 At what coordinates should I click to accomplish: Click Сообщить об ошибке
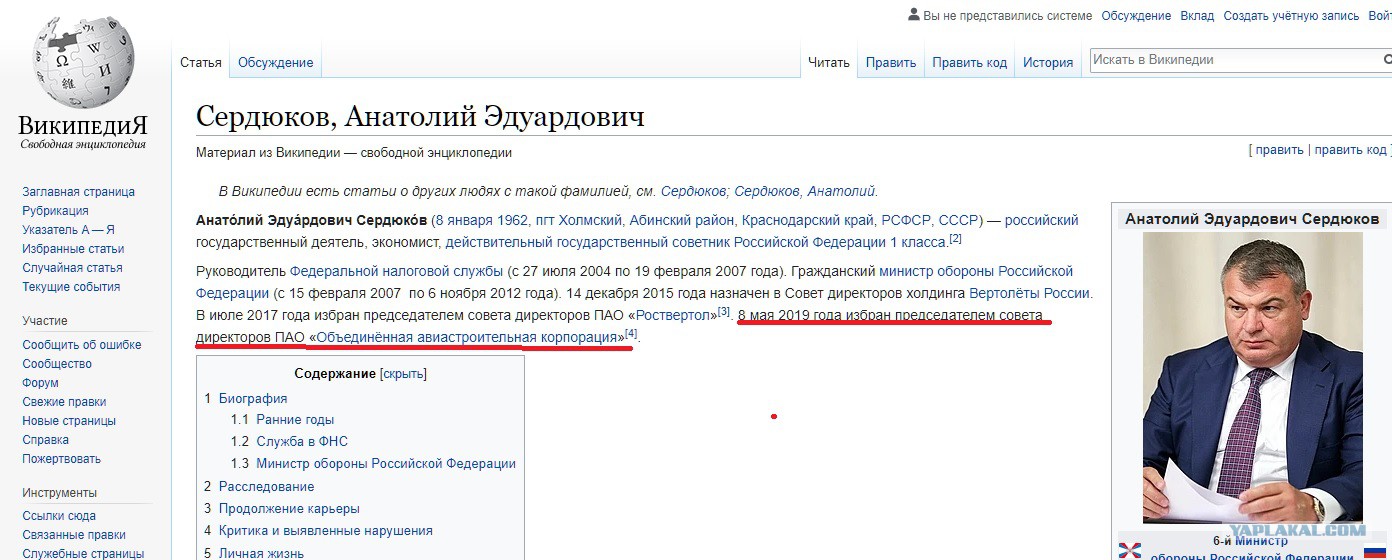tap(82, 345)
